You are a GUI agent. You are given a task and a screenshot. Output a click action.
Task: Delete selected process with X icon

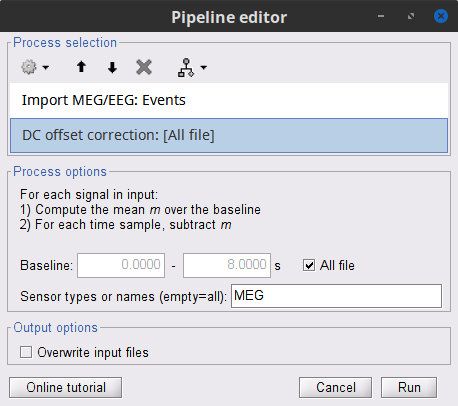144,67
